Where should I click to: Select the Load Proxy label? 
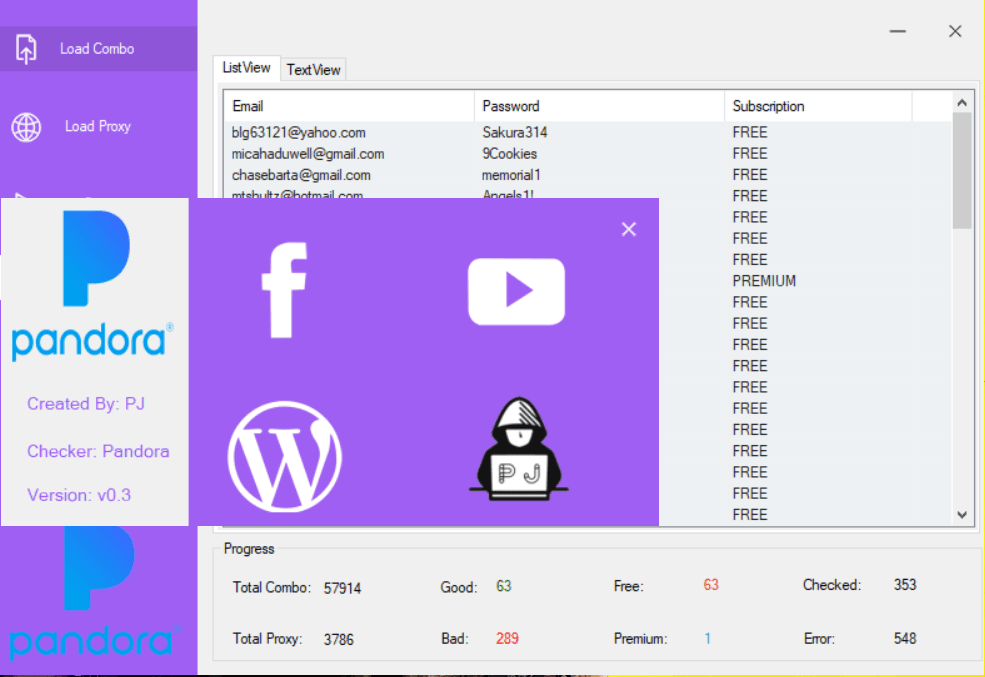[98, 127]
